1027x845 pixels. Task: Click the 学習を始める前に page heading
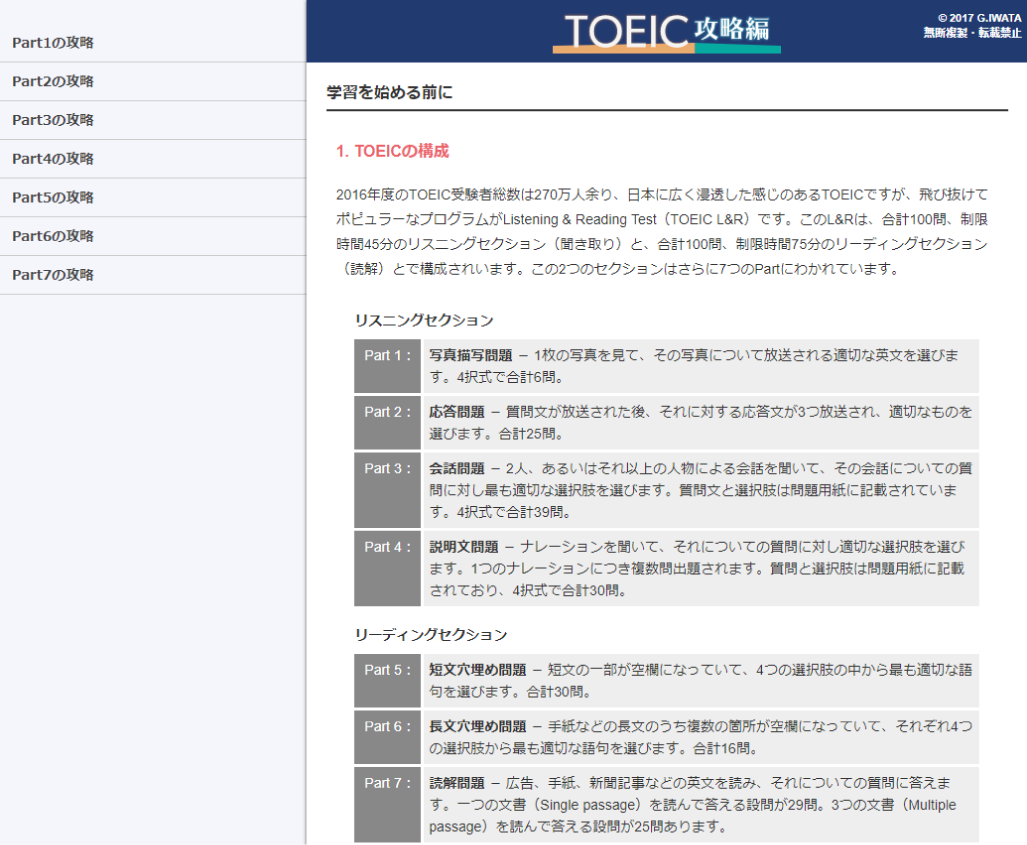[390, 93]
